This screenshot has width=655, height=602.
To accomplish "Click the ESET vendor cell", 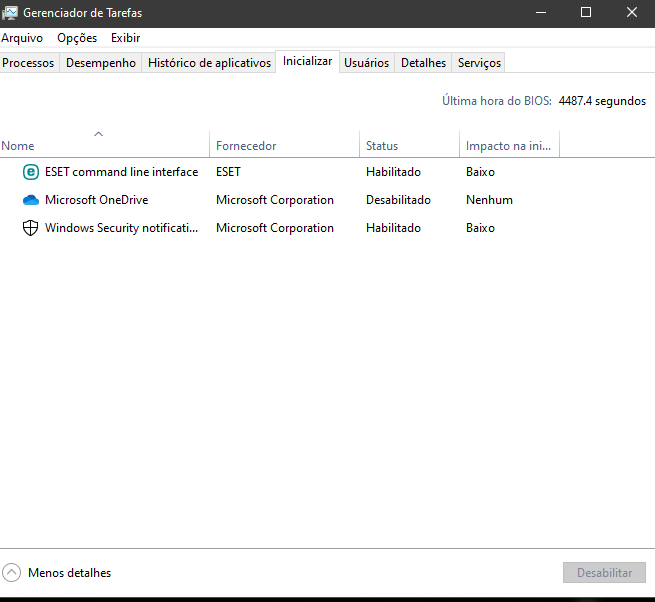I will tap(228, 172).
